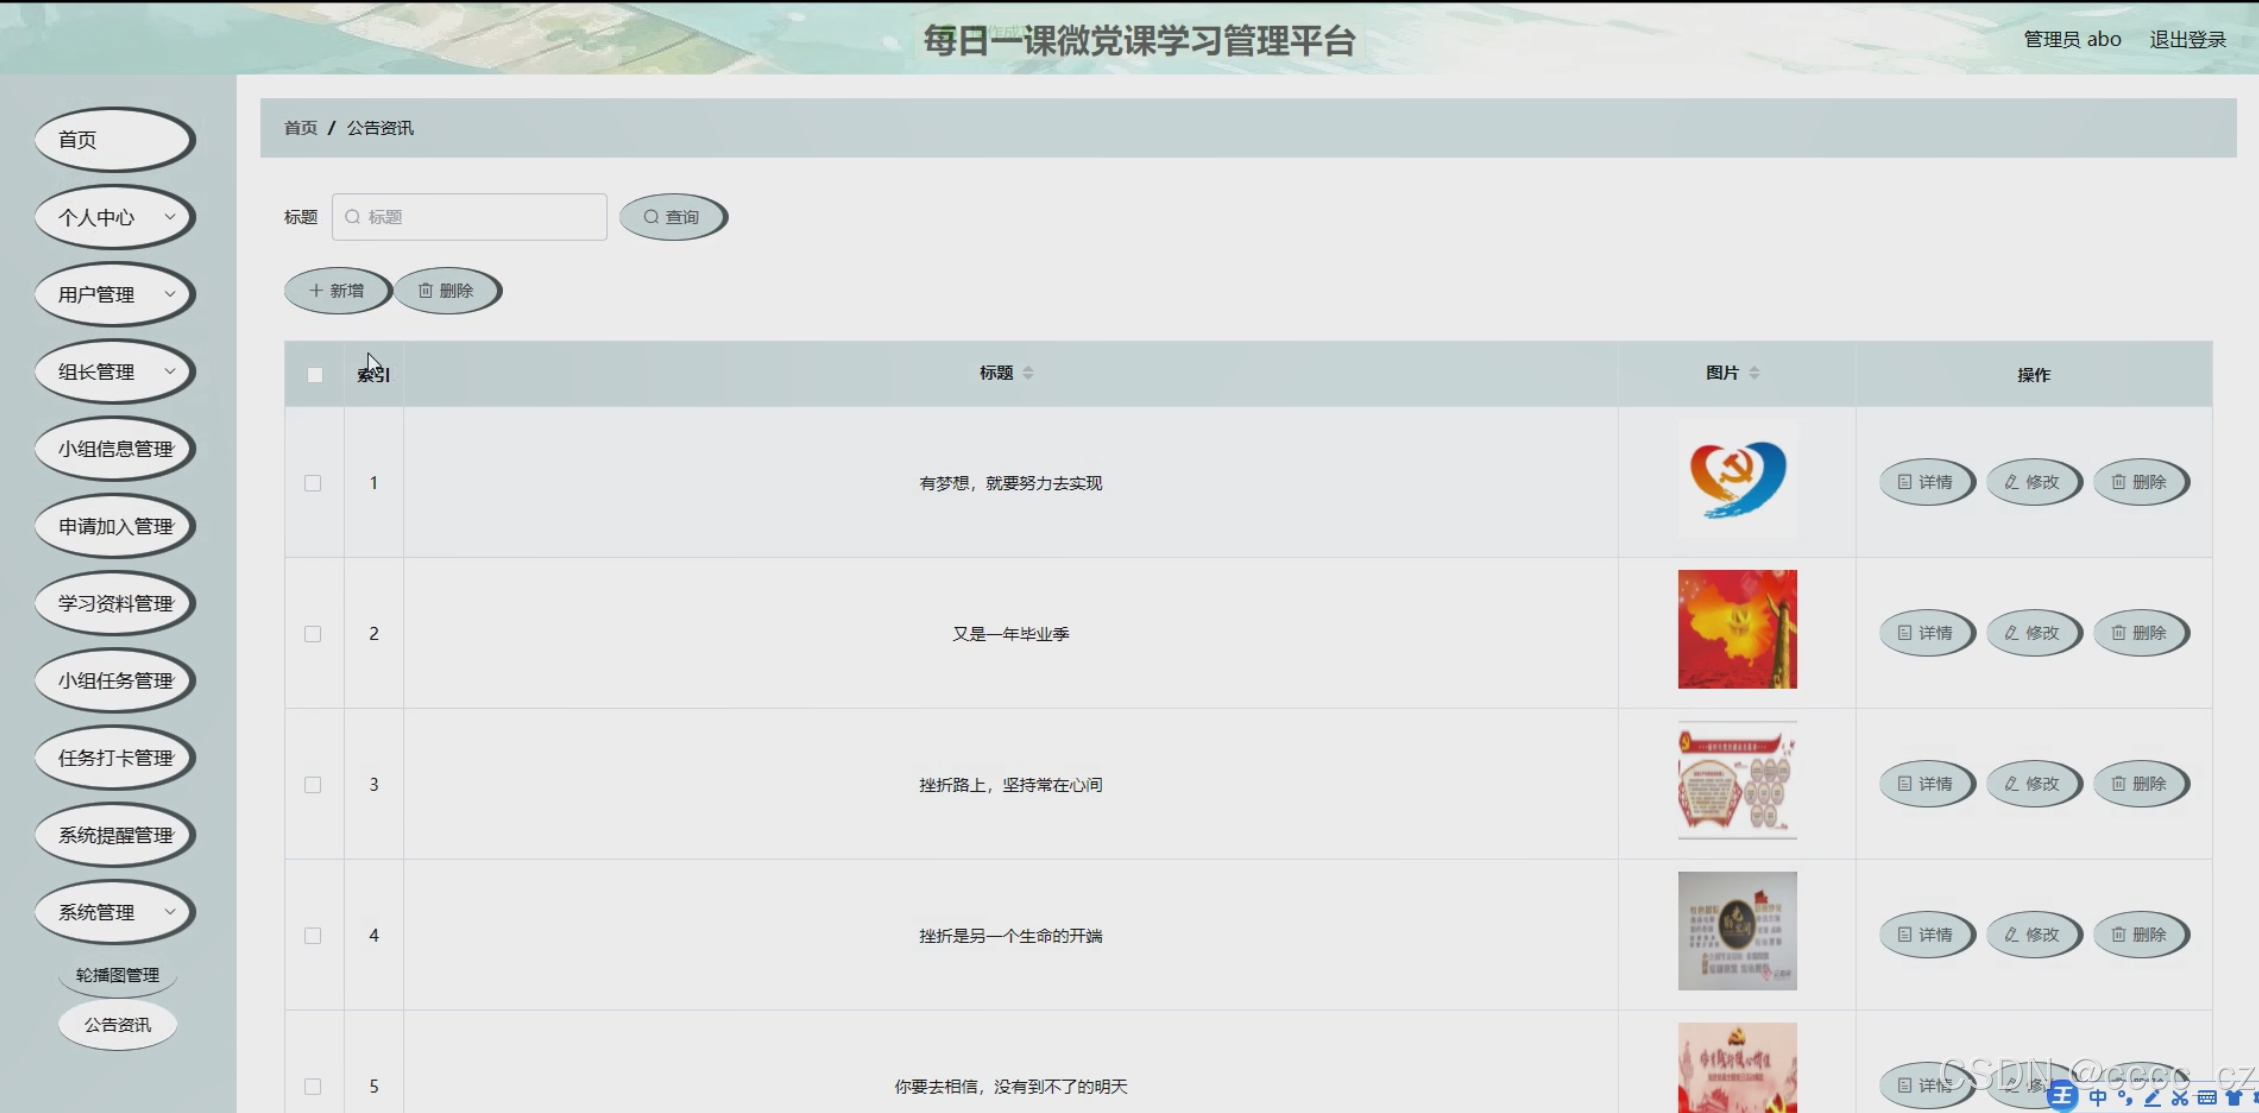Open the red map thumbnail in row 2

click(x=1737, y=629)
